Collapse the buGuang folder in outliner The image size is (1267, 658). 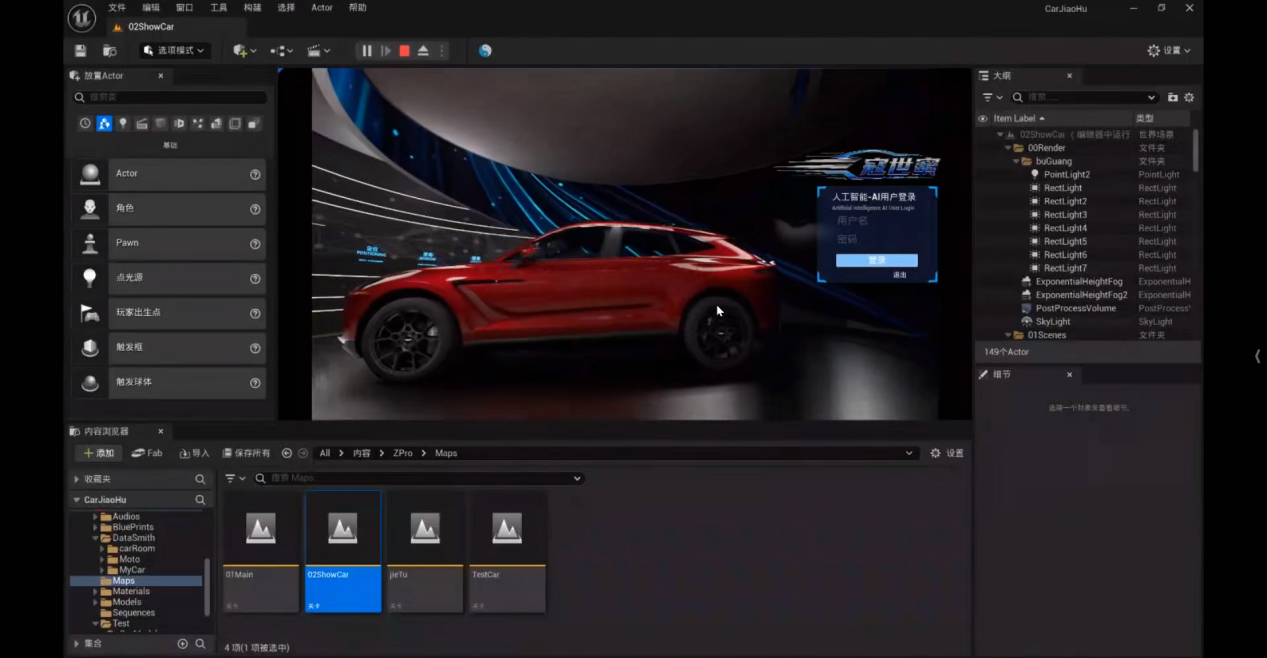[x=1017, y=161]
